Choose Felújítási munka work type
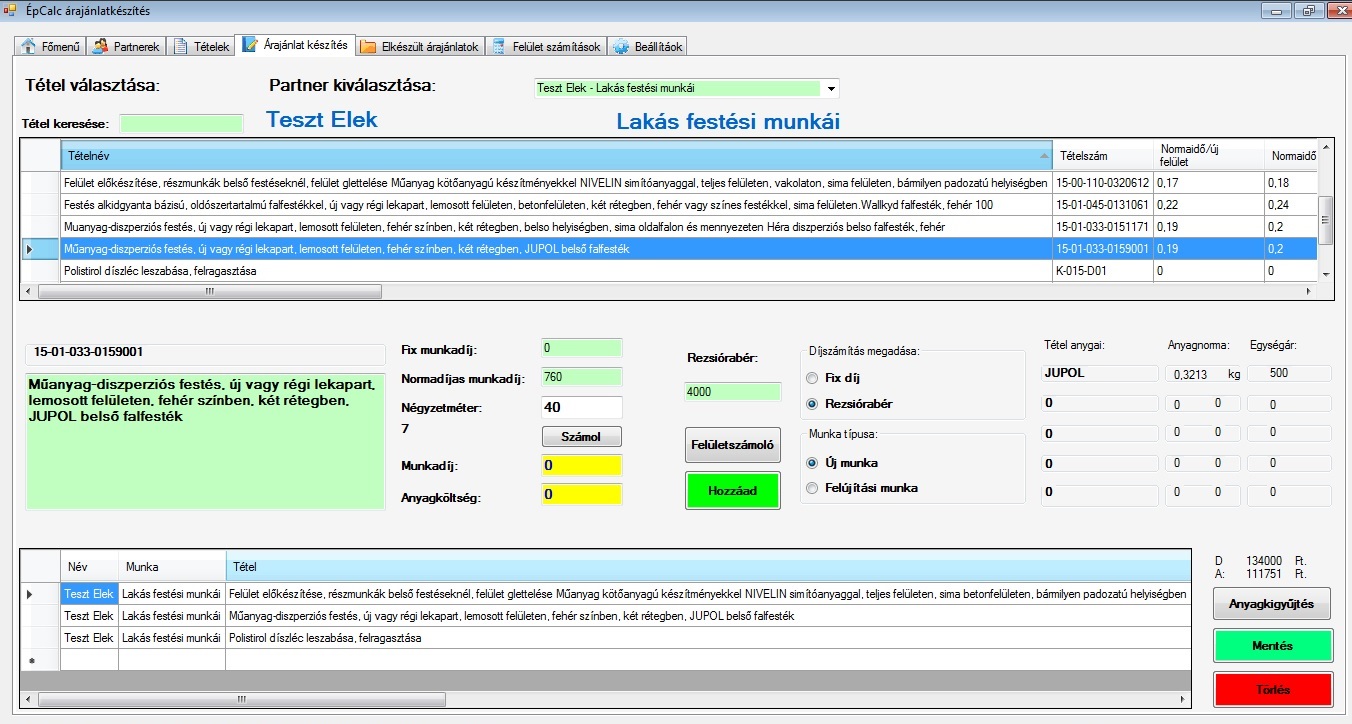 tap(813, 488)
